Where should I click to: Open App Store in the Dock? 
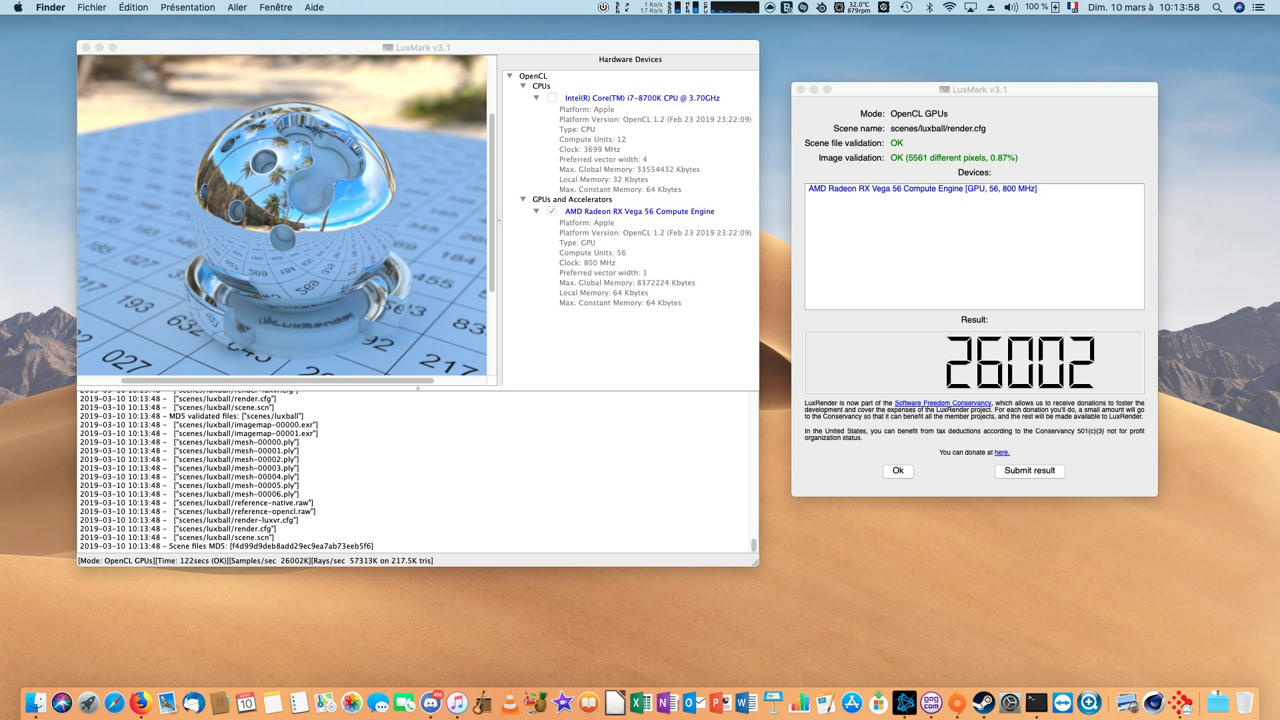(x=852, y=703)
